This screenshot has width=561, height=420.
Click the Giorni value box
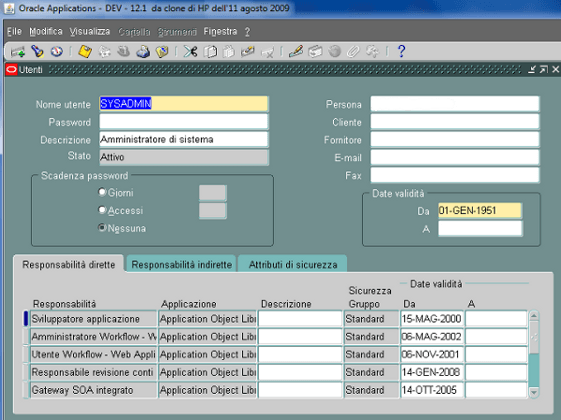[x=213, y=193]
